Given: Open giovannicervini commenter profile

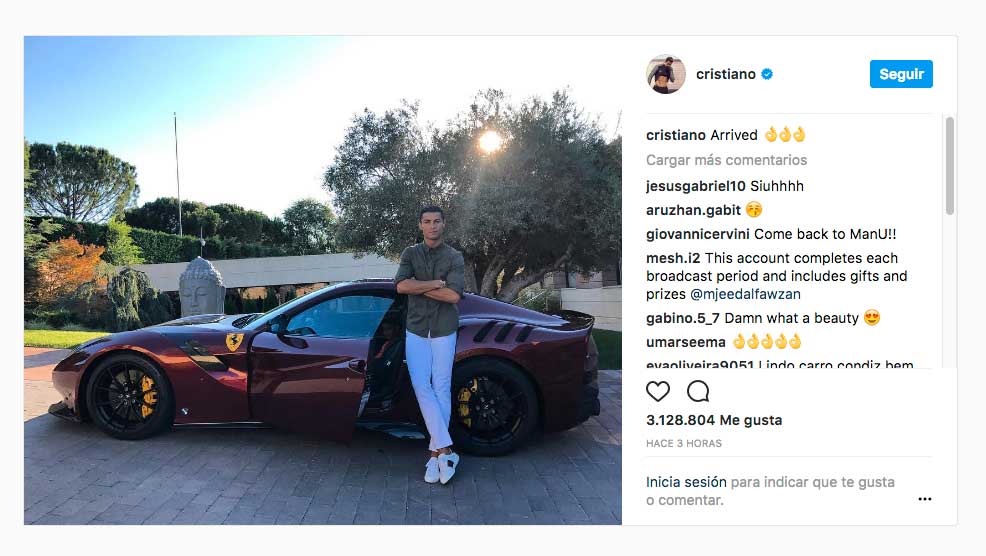Looking at the screenshot, I should click(x=697, y=234).
